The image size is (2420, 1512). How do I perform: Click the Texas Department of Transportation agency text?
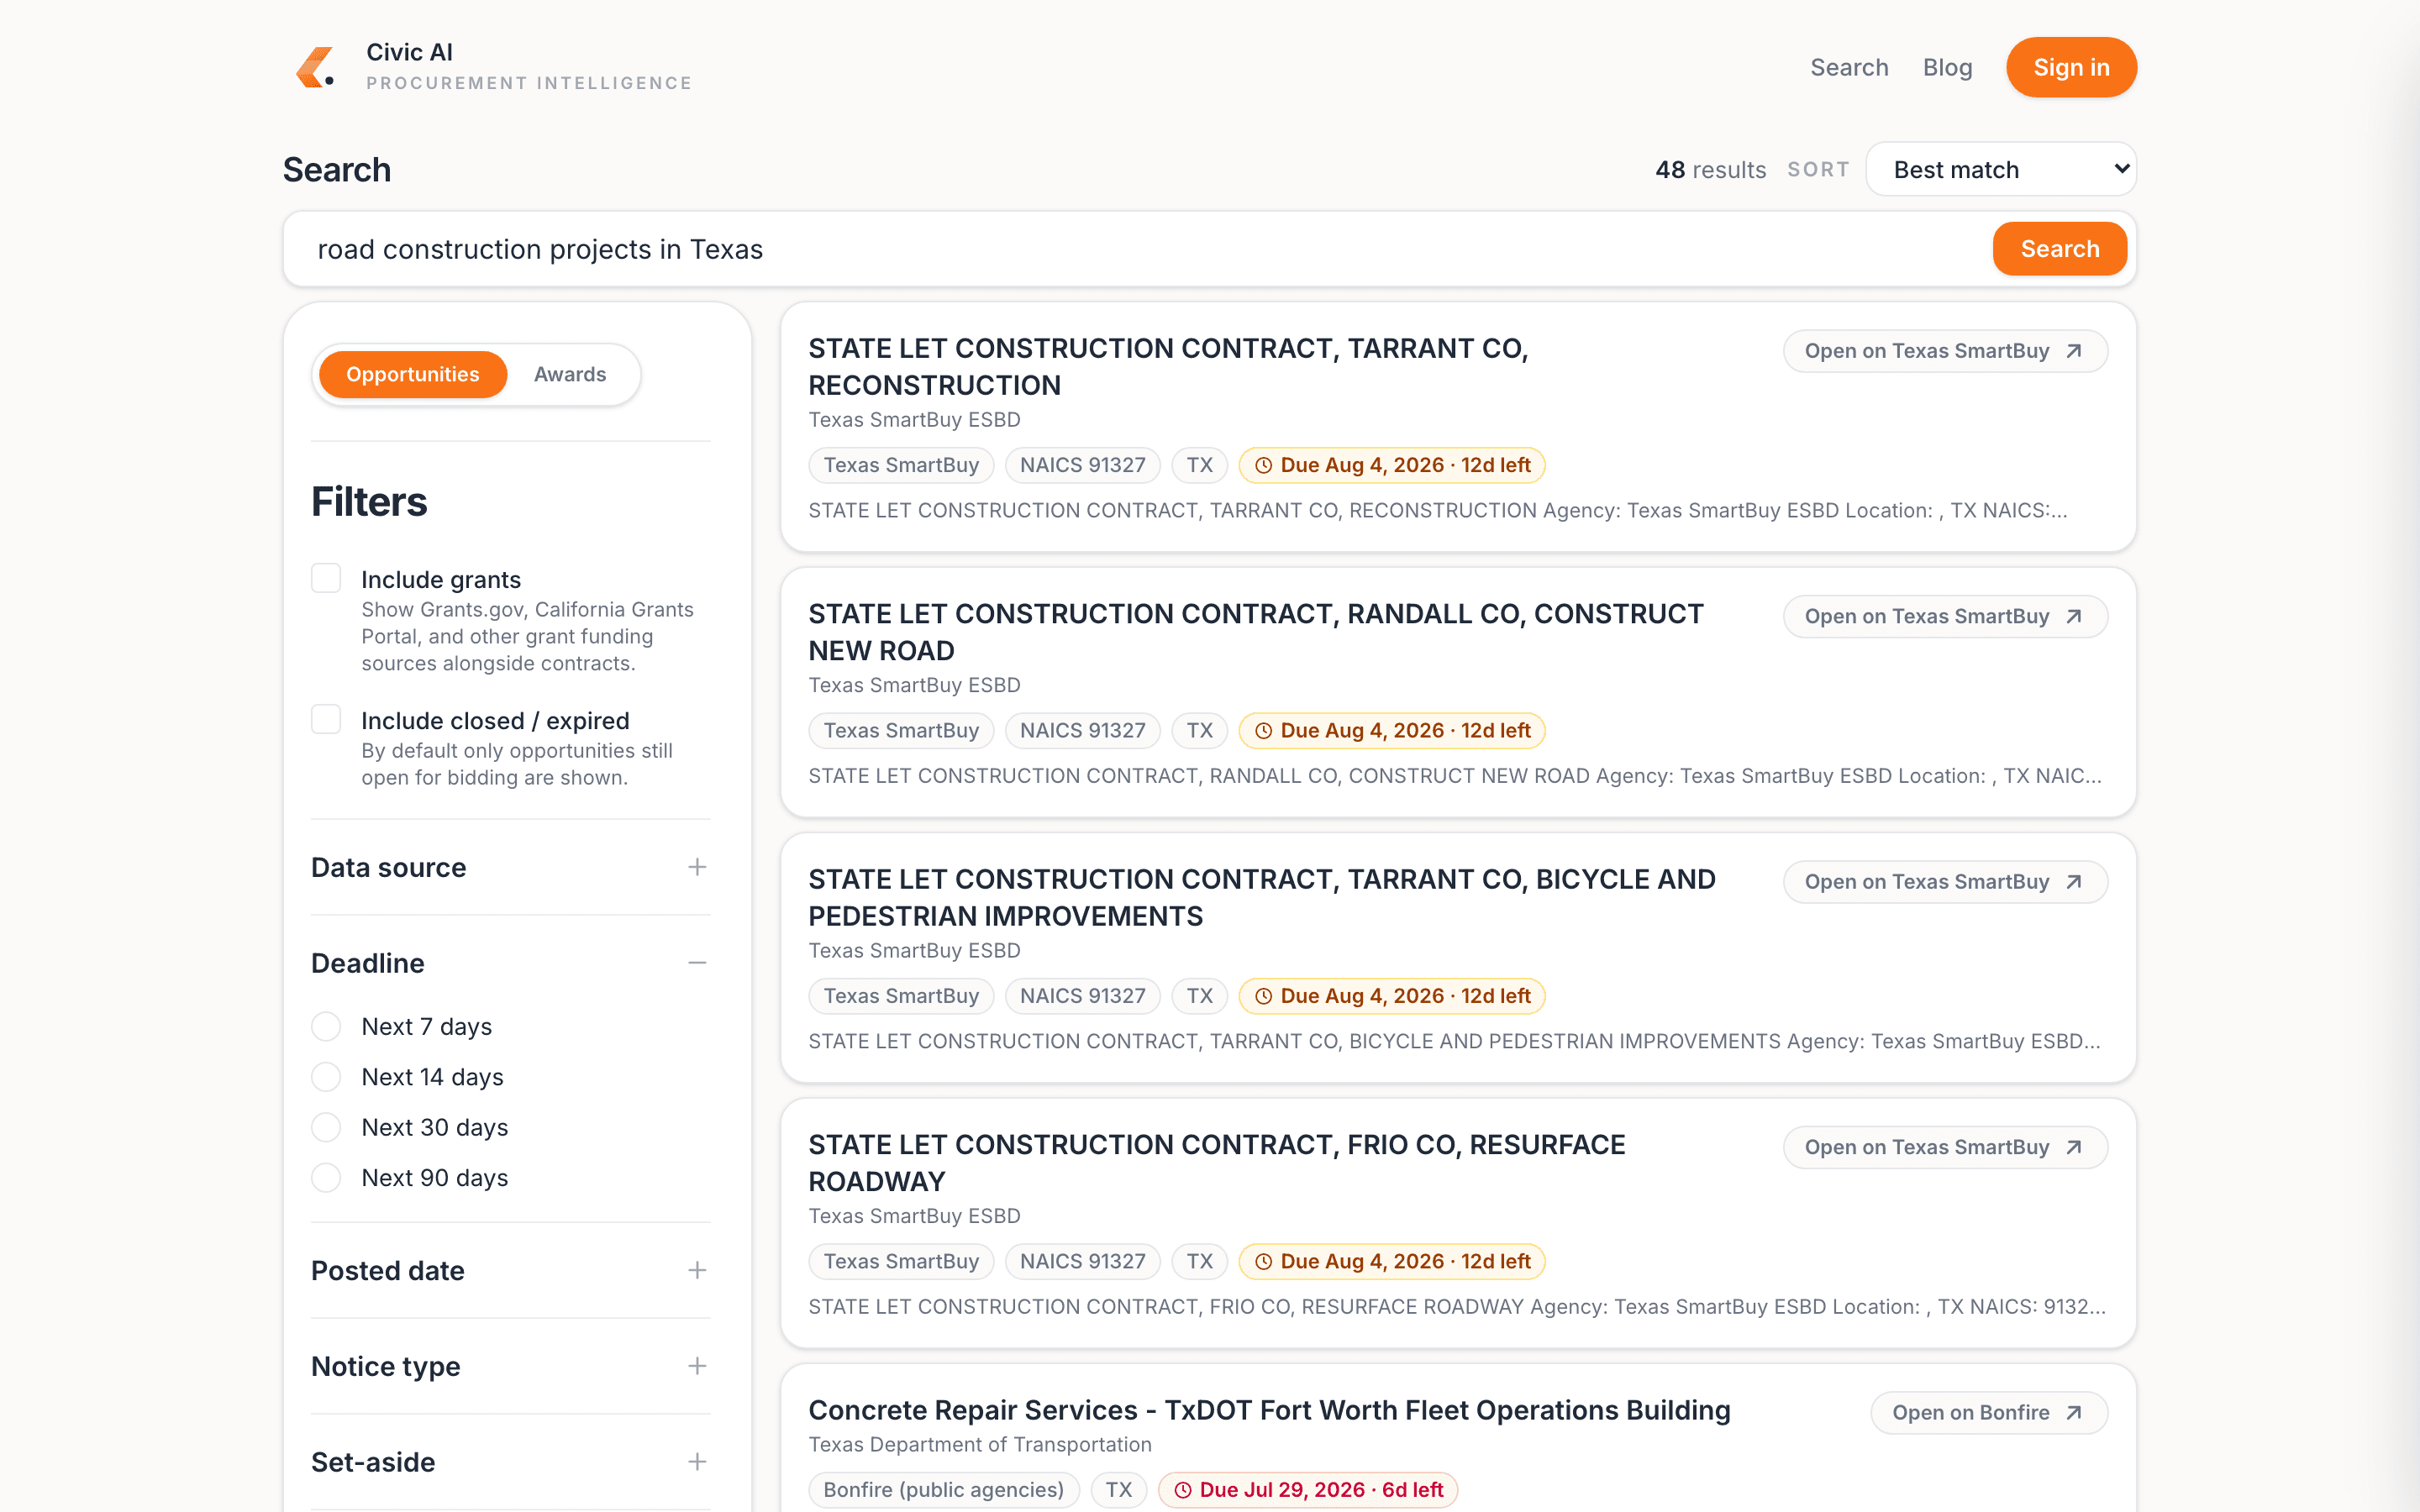point(980,1445)
